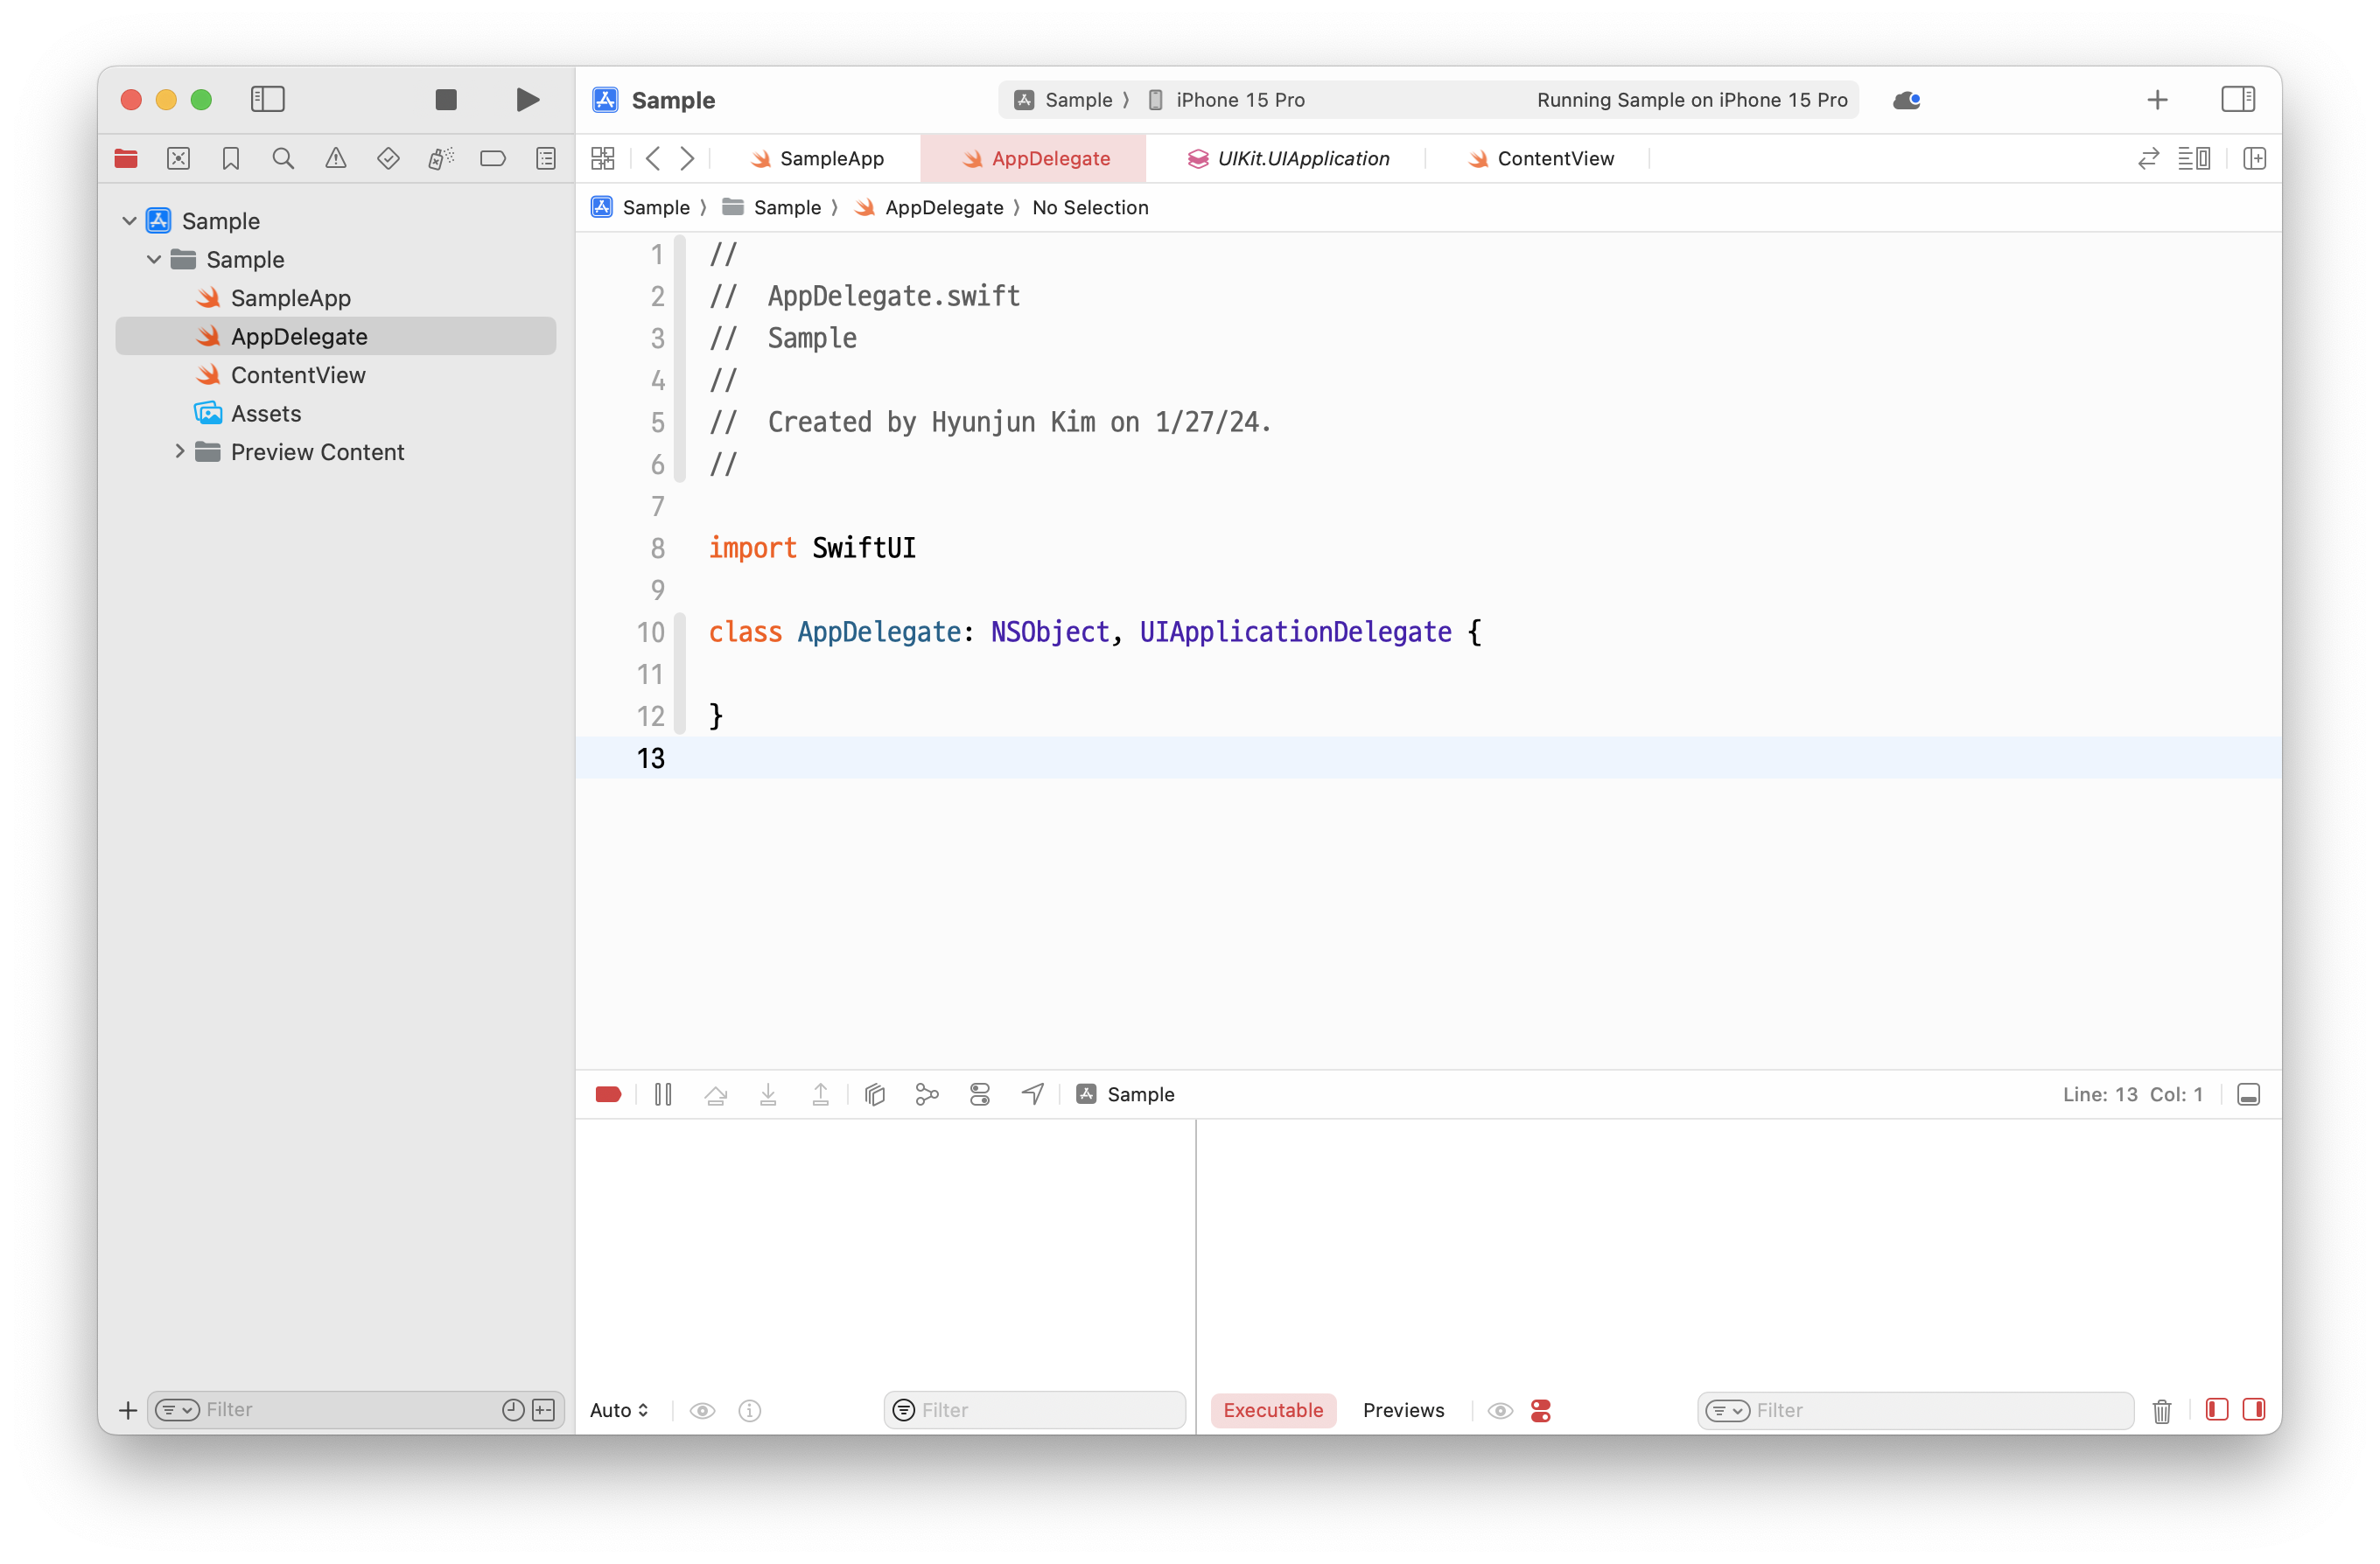
Task: Click the Simulate Location arrow icon
Action: click(1033, 1094)
